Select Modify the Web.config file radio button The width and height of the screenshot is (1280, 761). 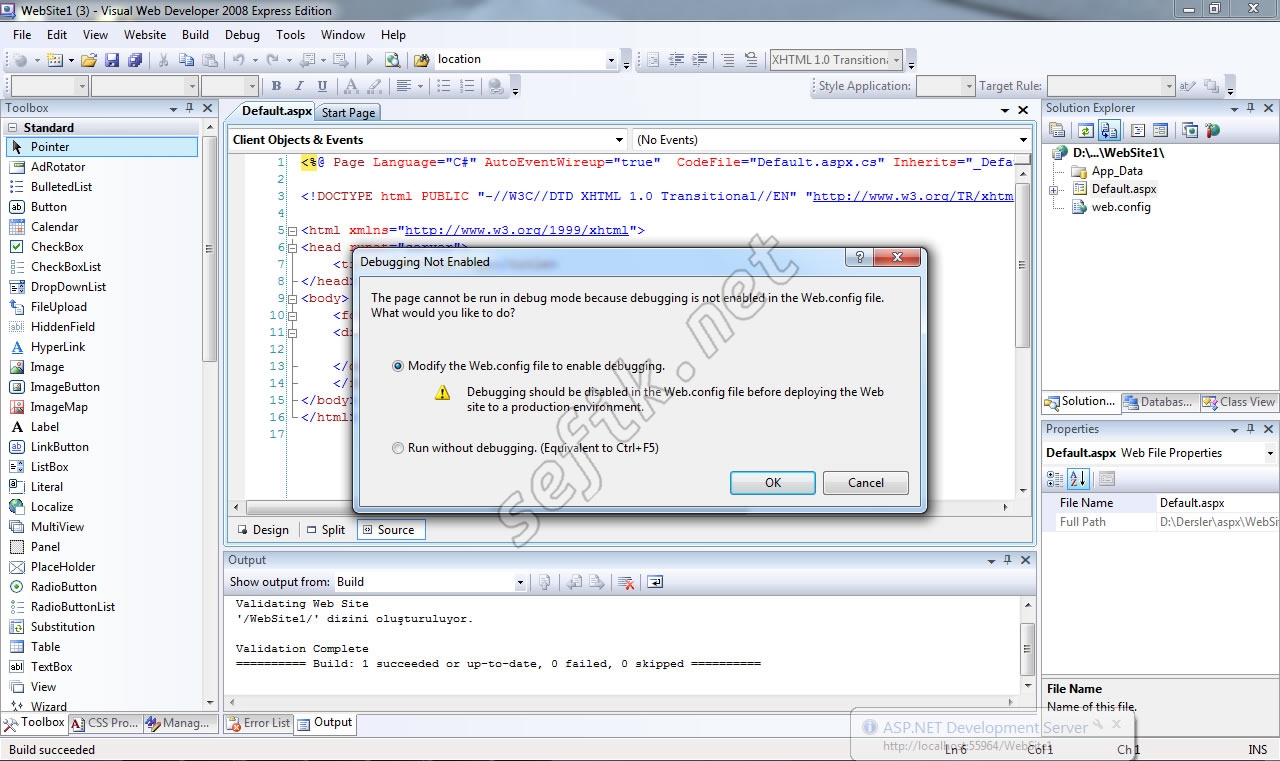click(398, 366)
